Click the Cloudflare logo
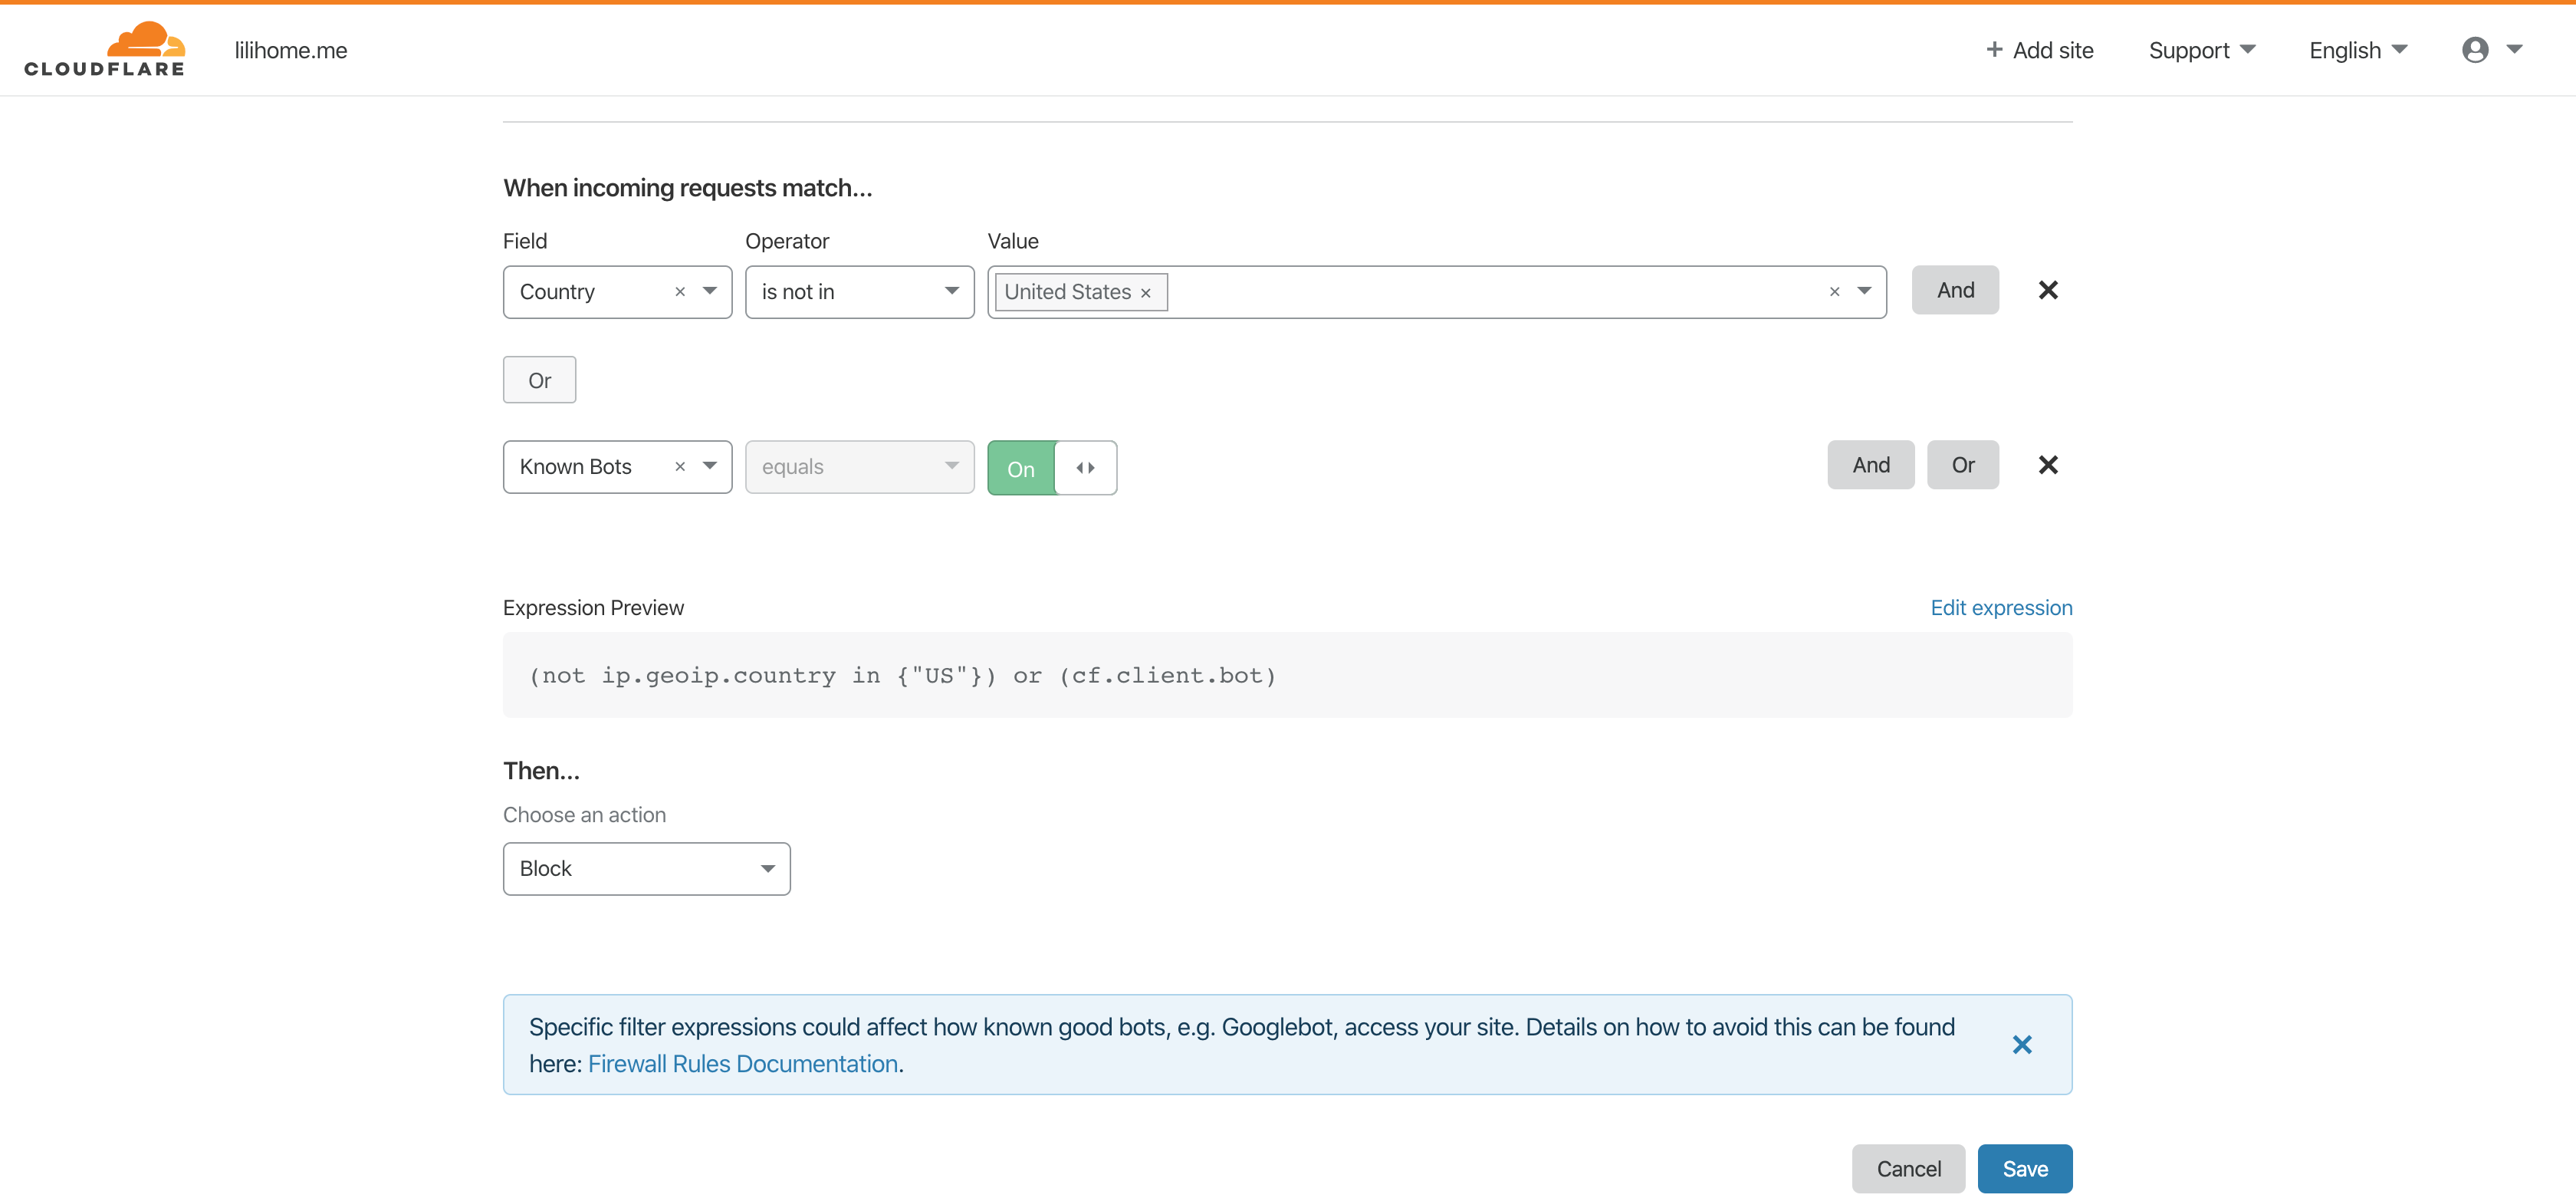Image resolution: width=2576 pixels, height=1198 pixels. (x=105, y=49)
